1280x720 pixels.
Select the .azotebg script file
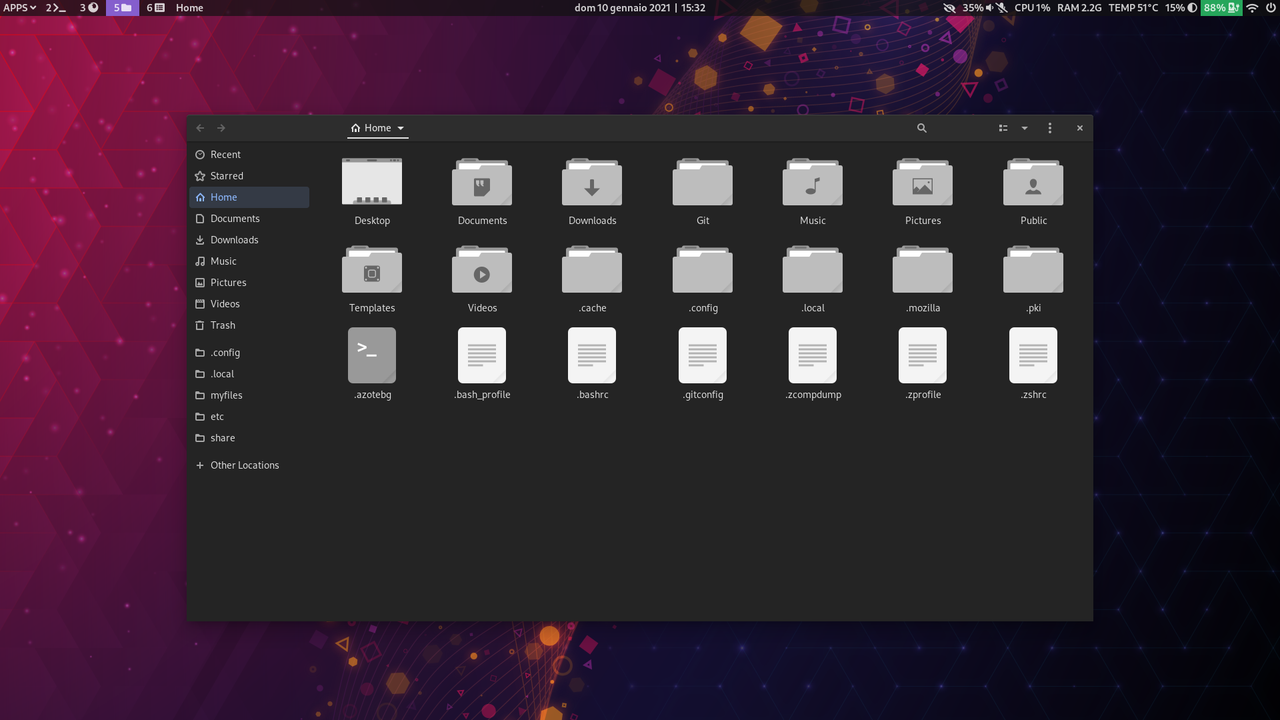(372, 355)
